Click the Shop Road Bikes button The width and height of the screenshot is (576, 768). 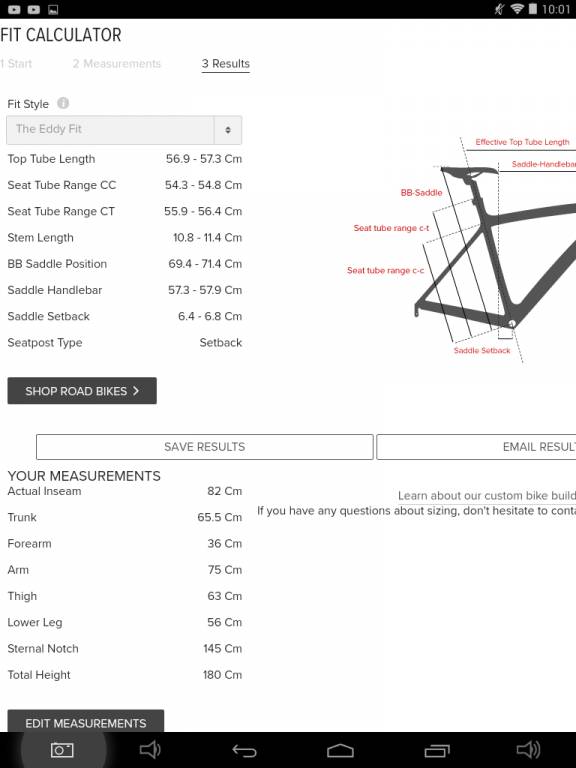coord(82,391)
